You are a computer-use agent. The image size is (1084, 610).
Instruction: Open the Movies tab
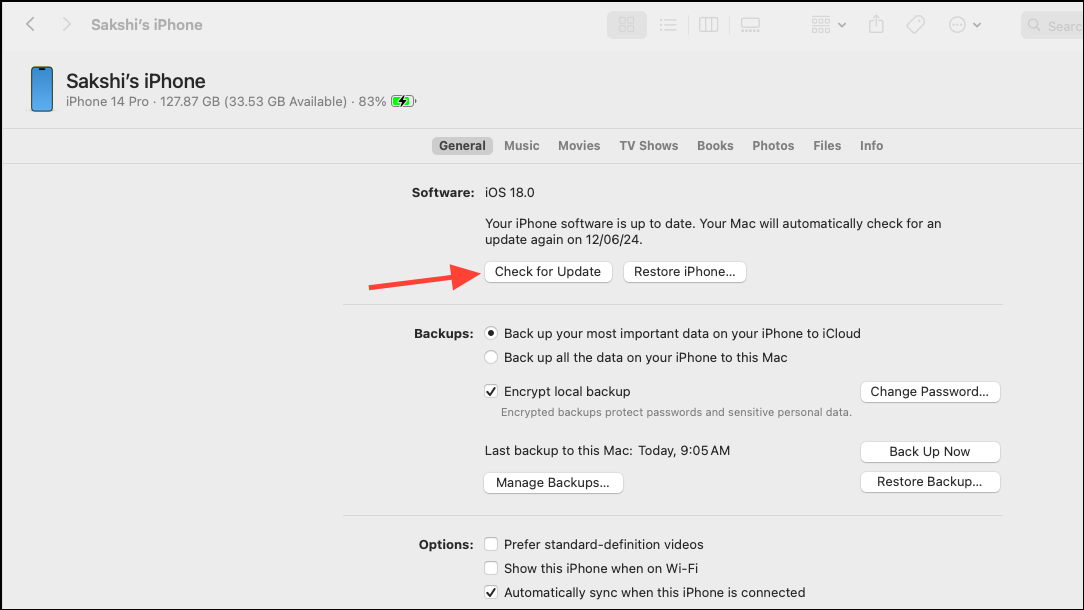579,146
